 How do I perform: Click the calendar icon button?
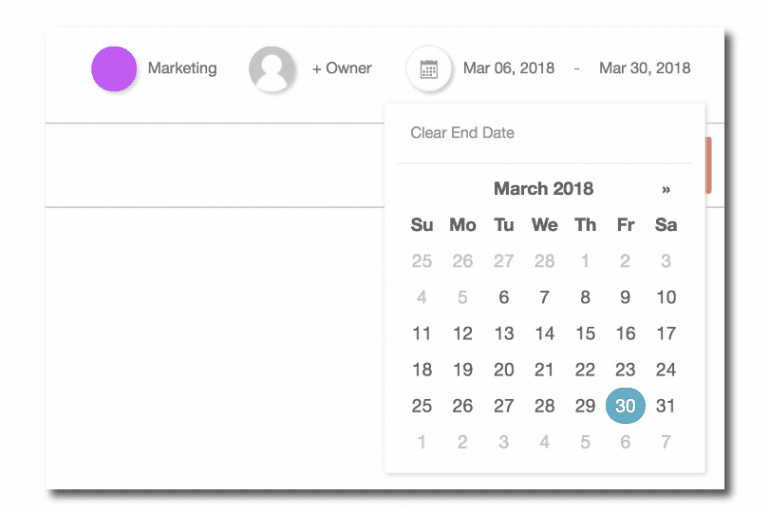428,69
